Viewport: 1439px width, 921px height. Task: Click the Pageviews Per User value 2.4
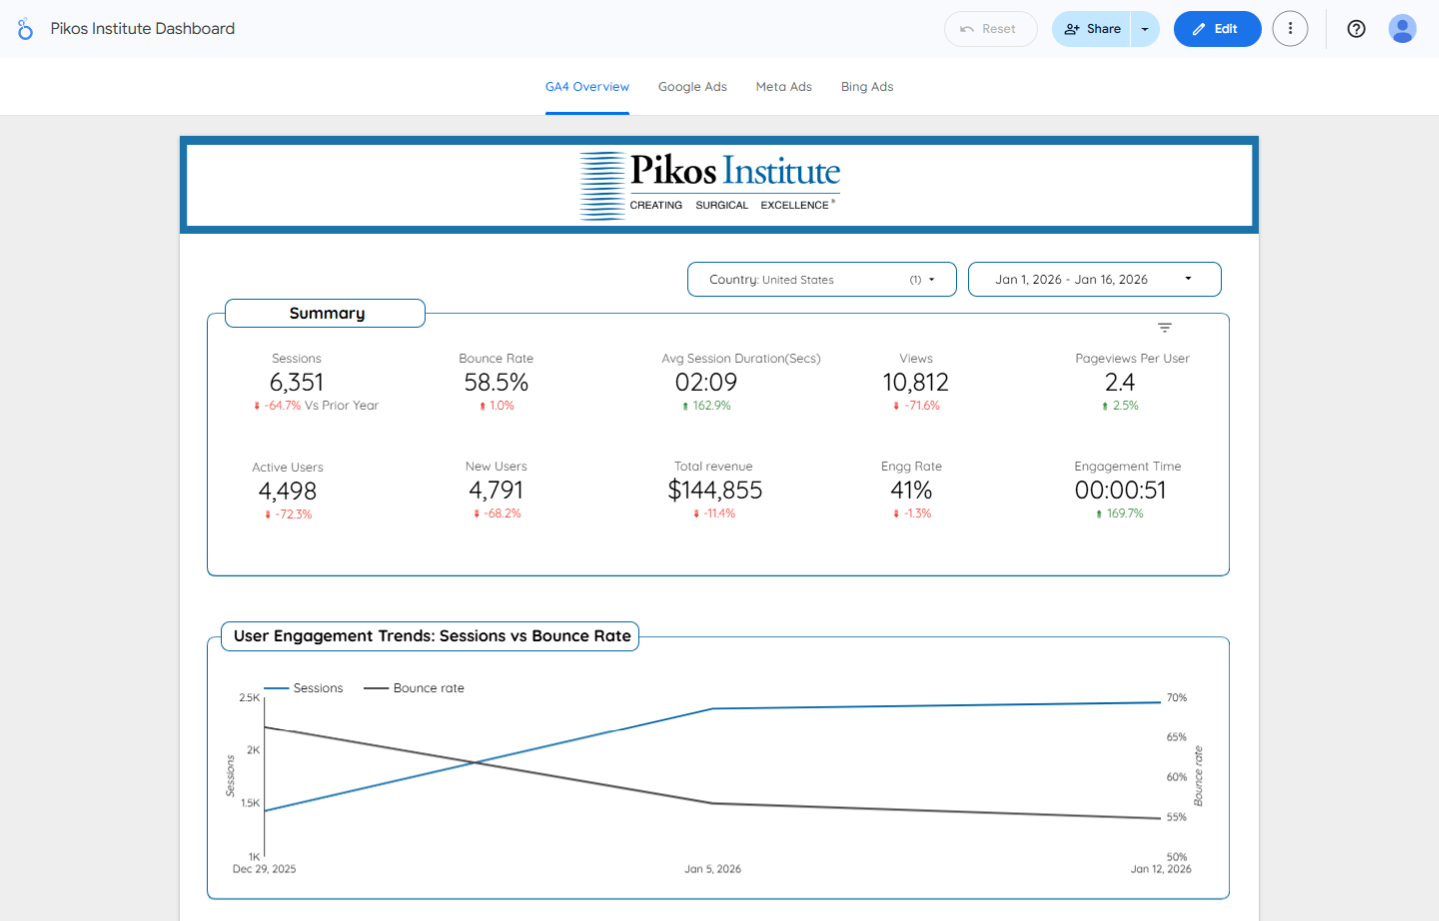1120,382
